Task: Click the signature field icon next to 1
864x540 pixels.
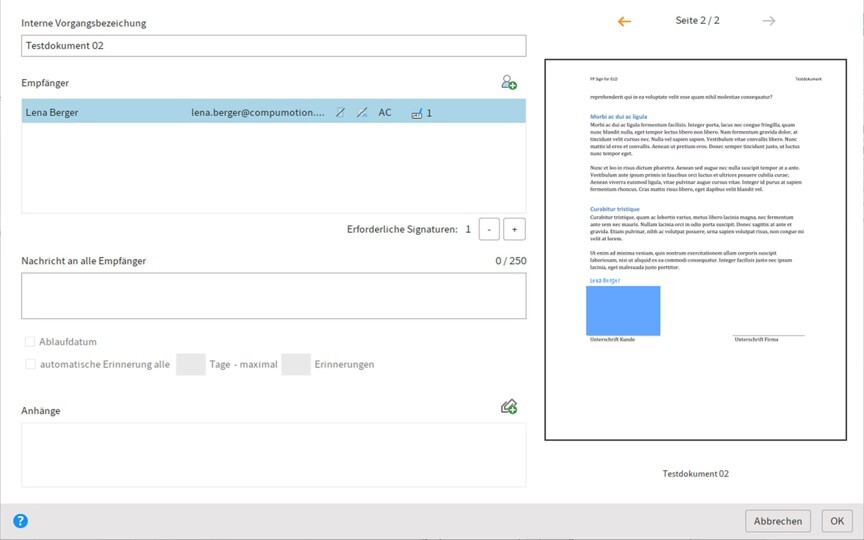Action: pos(417,113)
